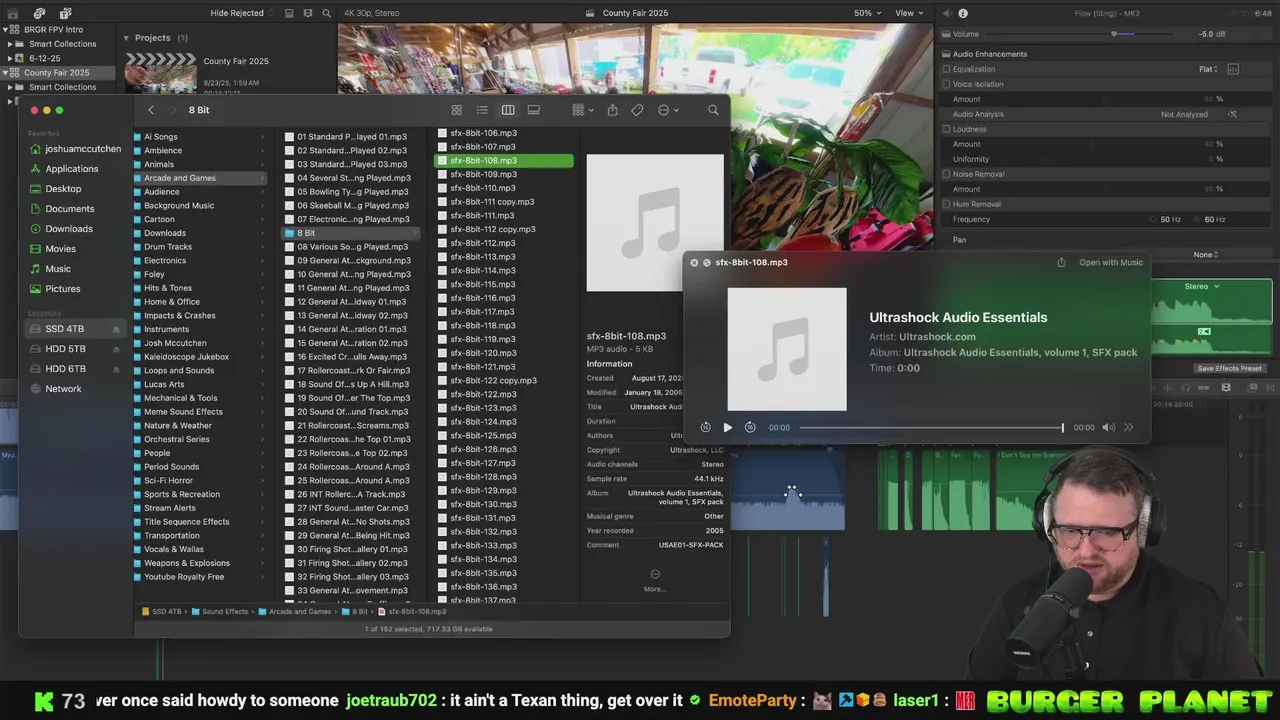The width and height of the screenshot is (1280, 720).
Task: Collapse Projects section disclosure triangle
Action: click(126, 38)
